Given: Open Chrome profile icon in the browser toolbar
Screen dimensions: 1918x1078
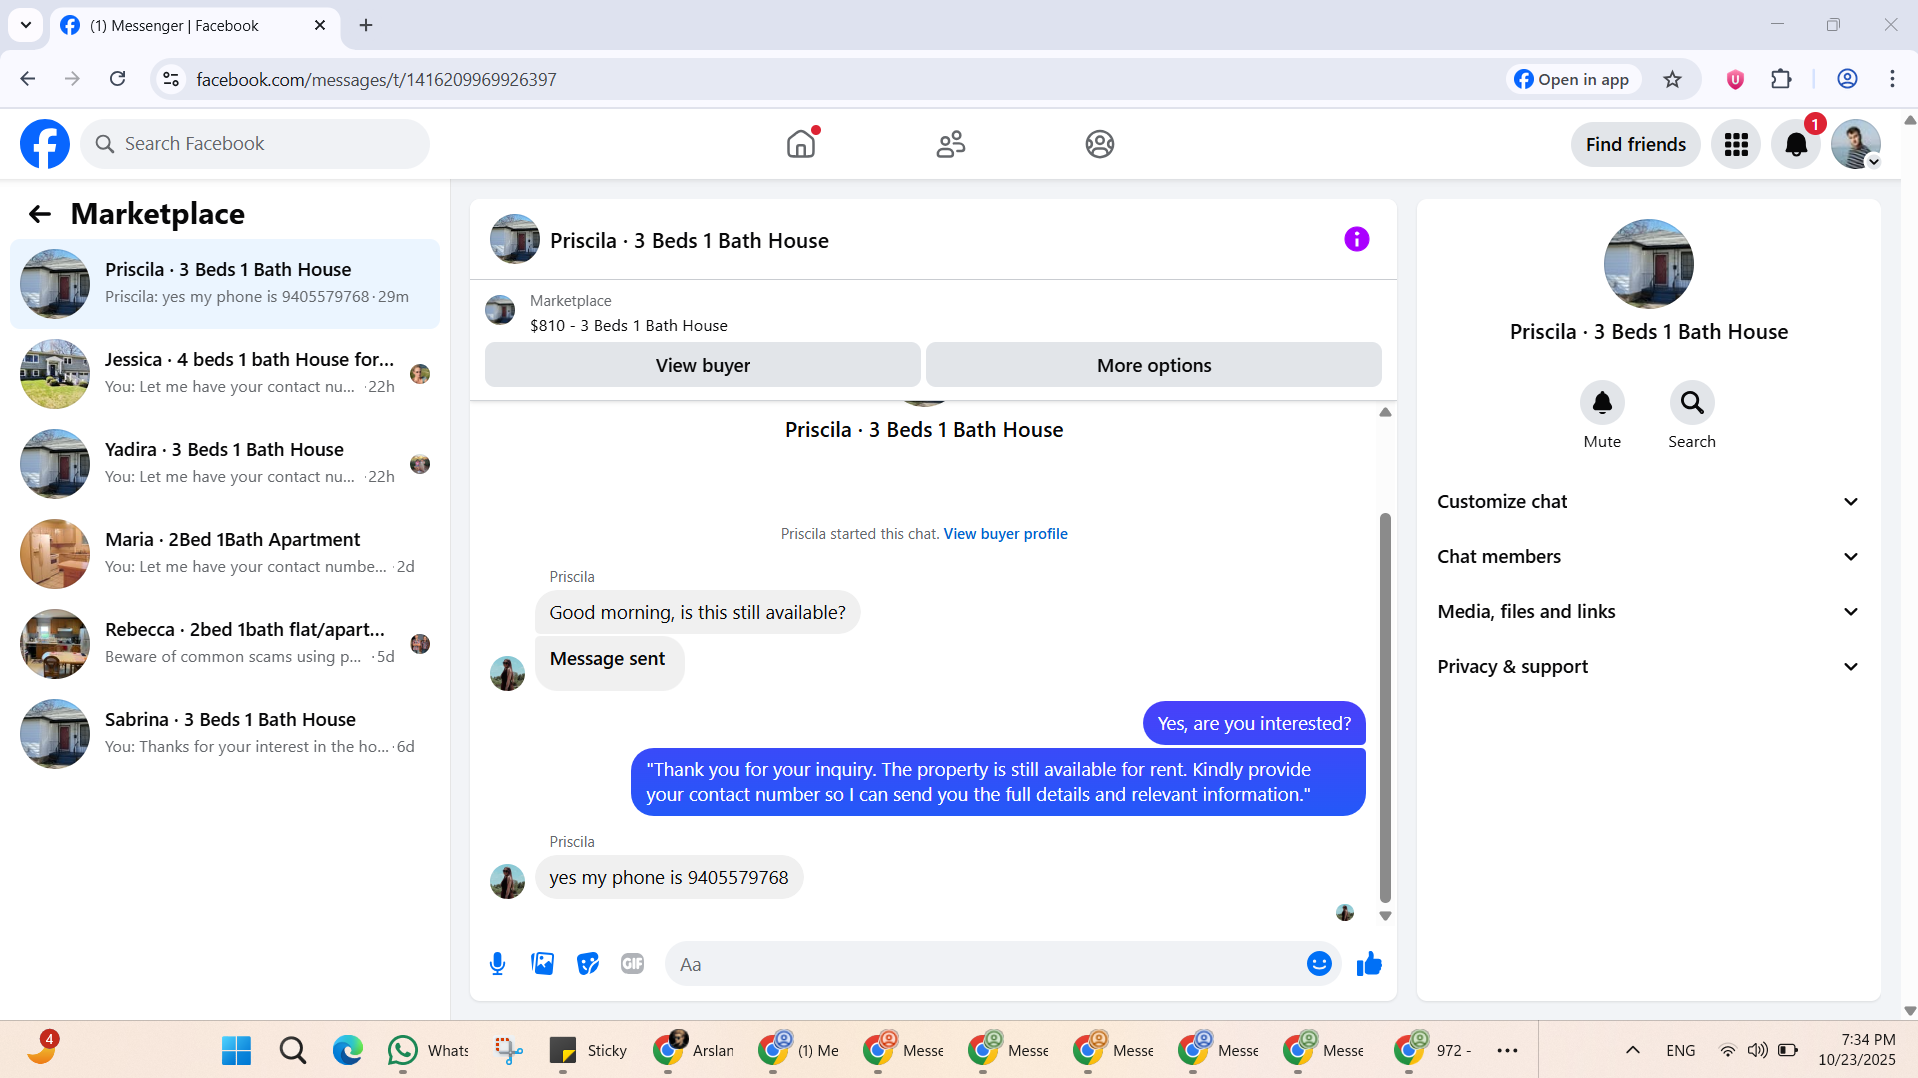Looking at the screenshot, I should tap(1847, 79).
